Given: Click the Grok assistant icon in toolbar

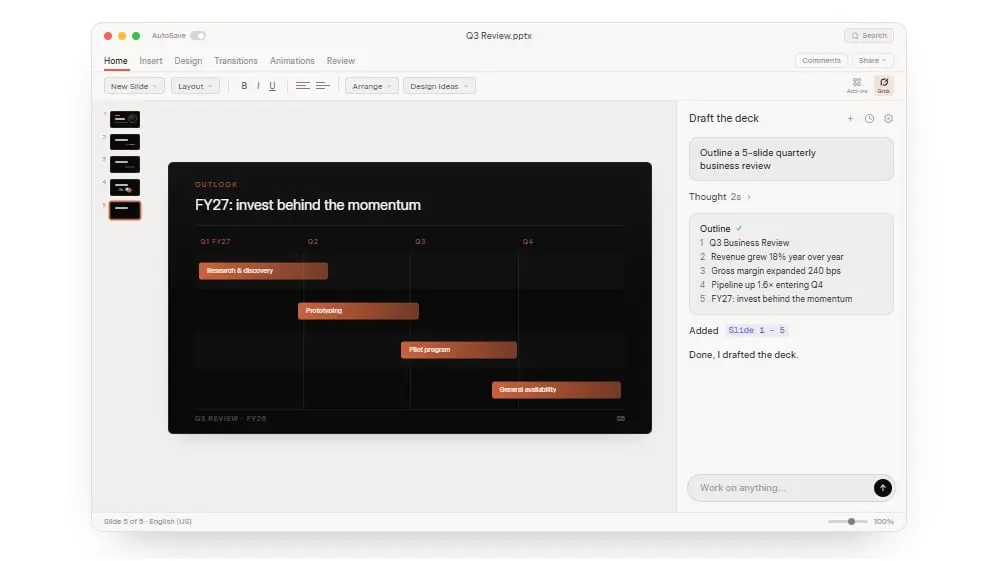Looking at the screenshot, I should [884, 85].
